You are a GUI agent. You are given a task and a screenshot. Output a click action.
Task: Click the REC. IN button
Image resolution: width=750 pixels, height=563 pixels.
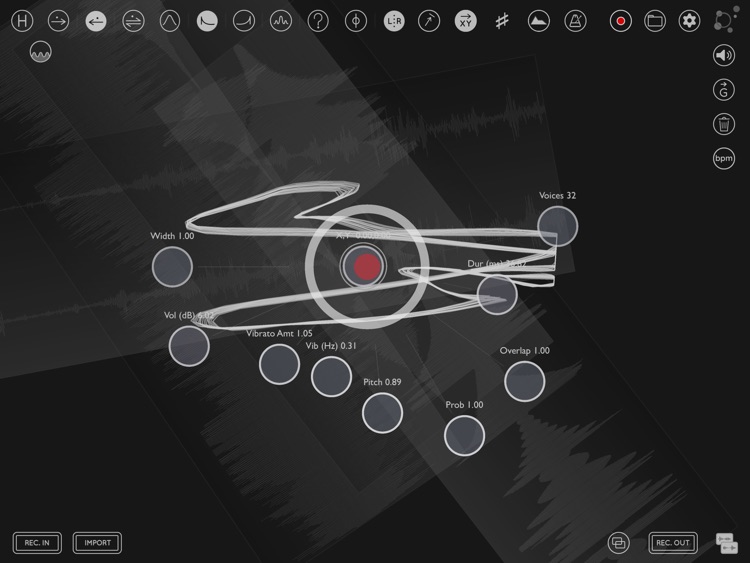coord(37,543)
